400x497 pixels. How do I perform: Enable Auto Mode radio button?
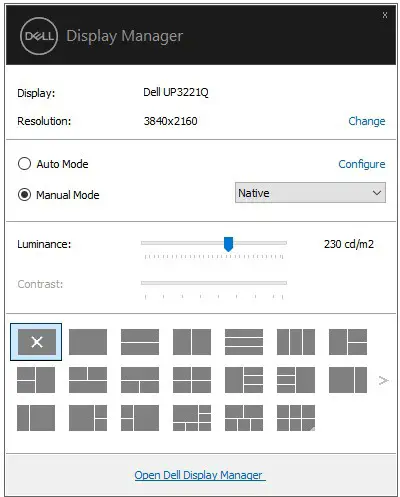click(24, 164)
